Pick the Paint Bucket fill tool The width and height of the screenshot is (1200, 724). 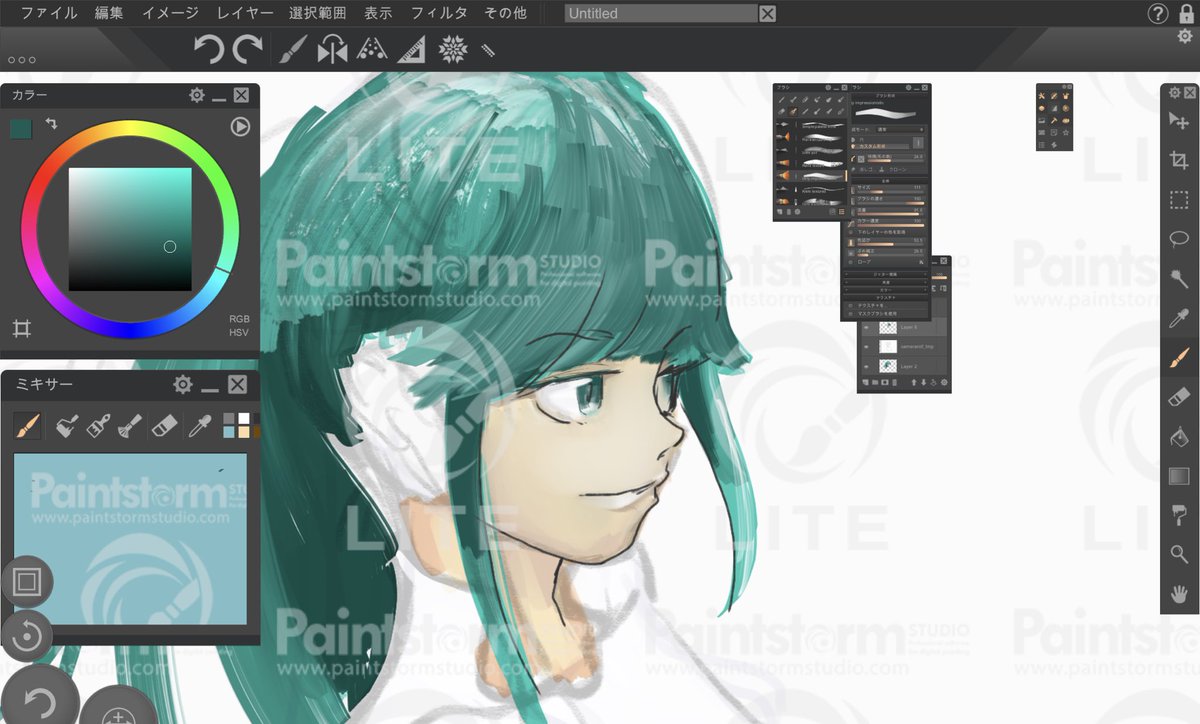[x=1179, y=436]
